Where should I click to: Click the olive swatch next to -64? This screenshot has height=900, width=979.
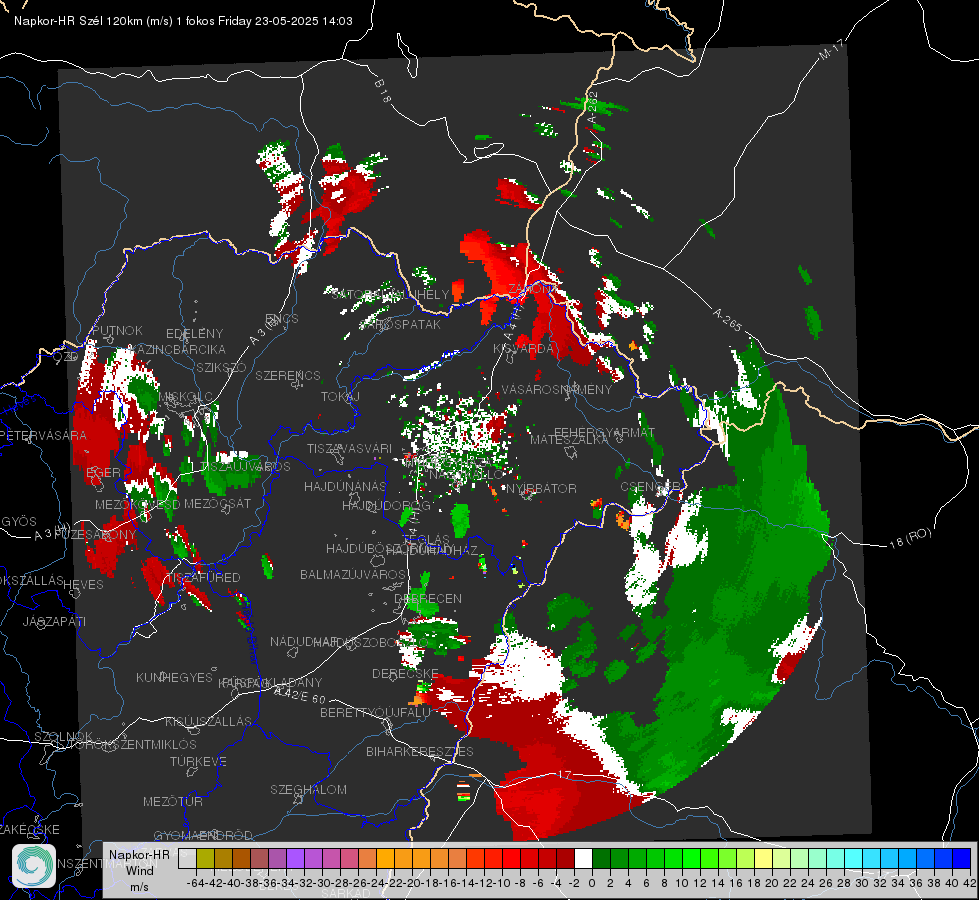[x=205, y=858]
